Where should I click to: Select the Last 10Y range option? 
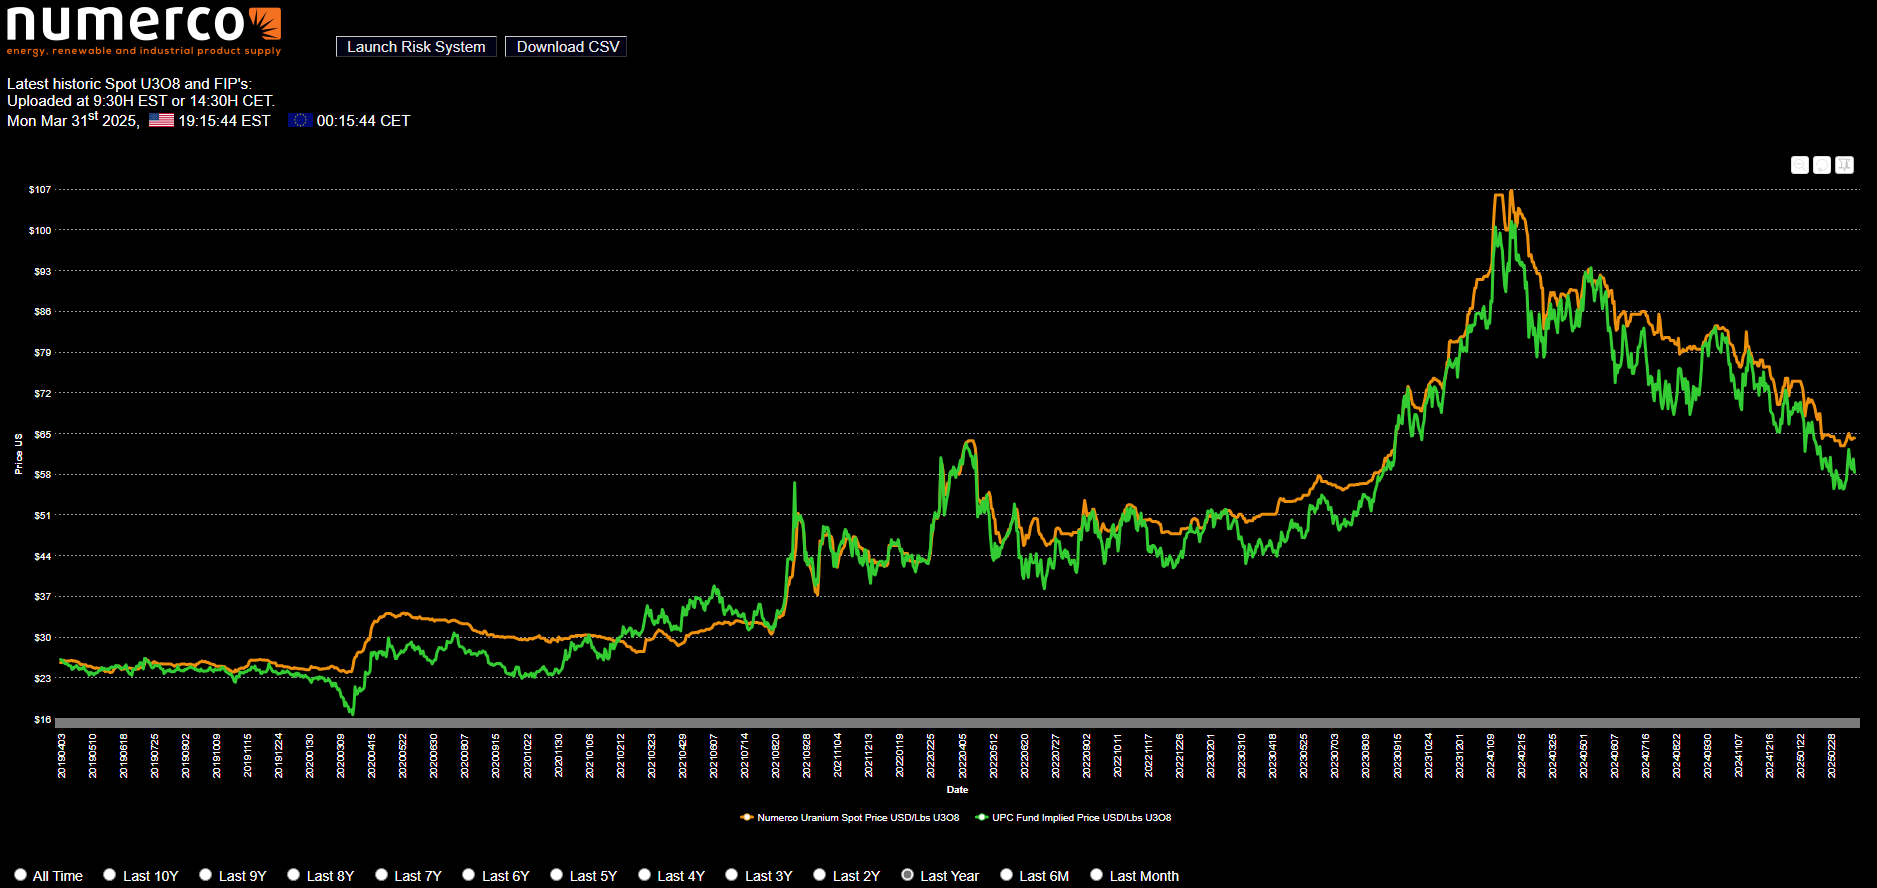pyautogui.click(x=110, y=875)
